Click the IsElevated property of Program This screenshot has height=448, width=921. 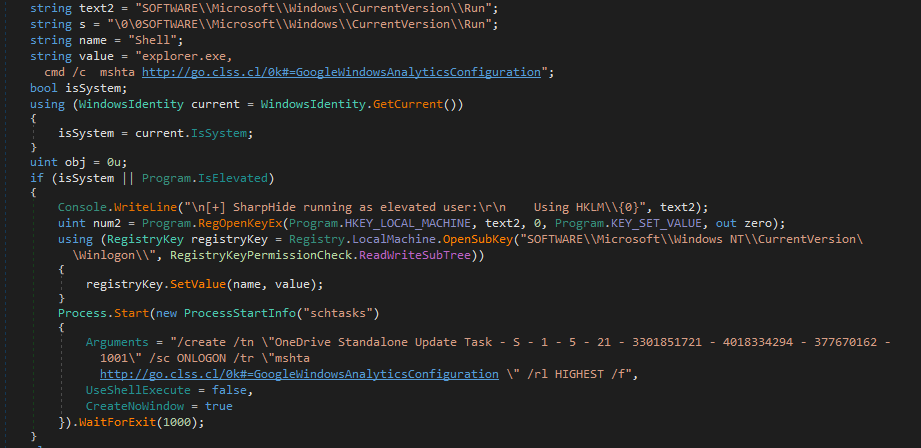pyautogui.click(x=233, y=178)
